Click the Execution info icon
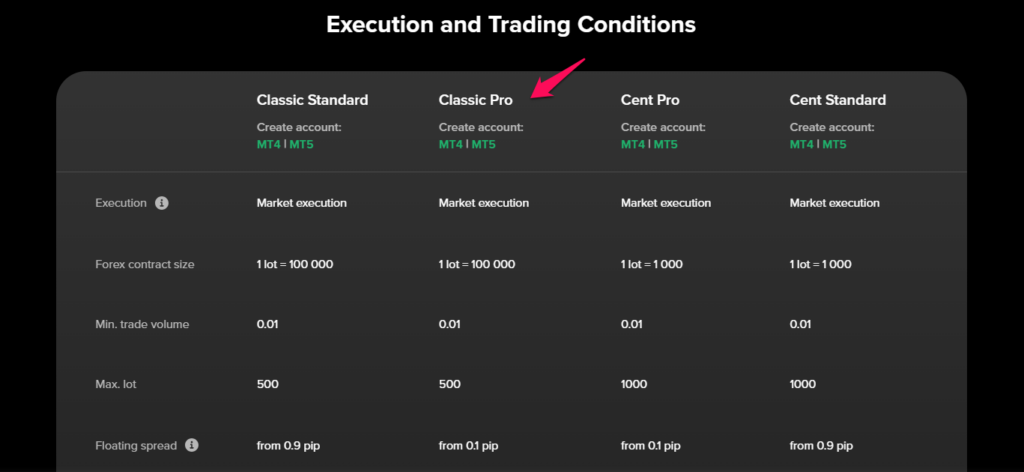 (x=162, y=203)
